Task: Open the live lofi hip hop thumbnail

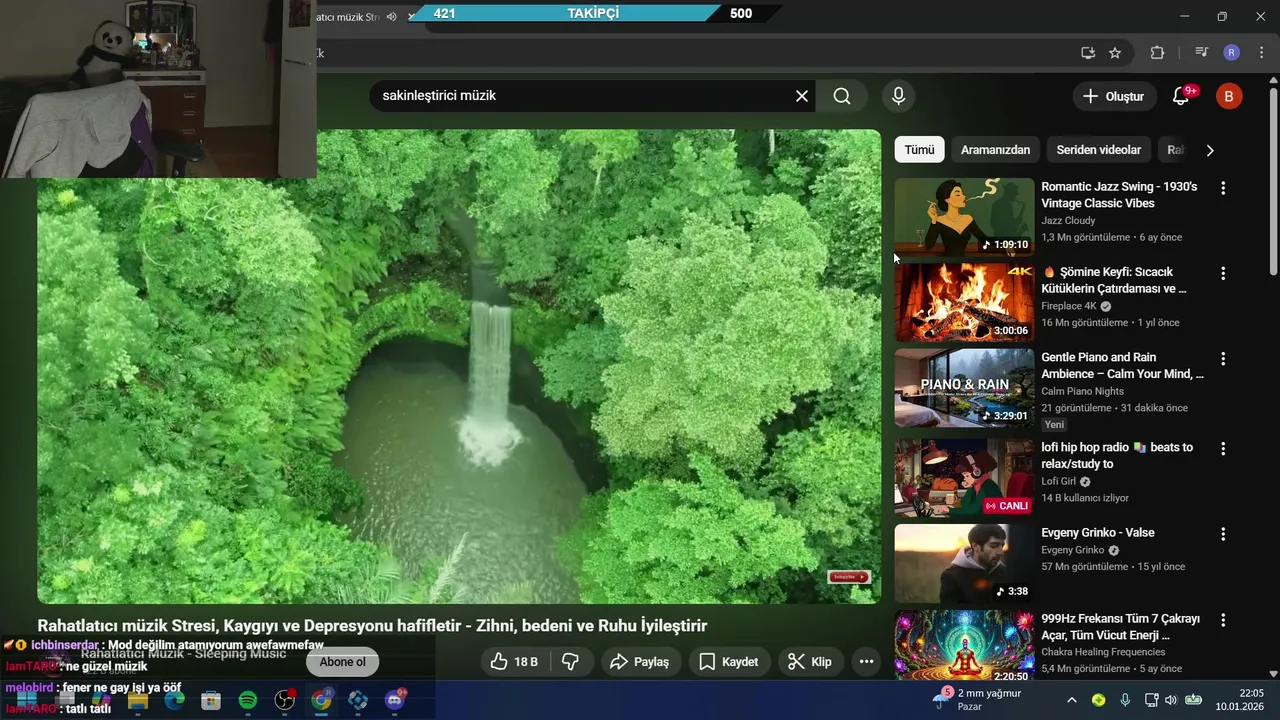Action: [x=964, y=478]
